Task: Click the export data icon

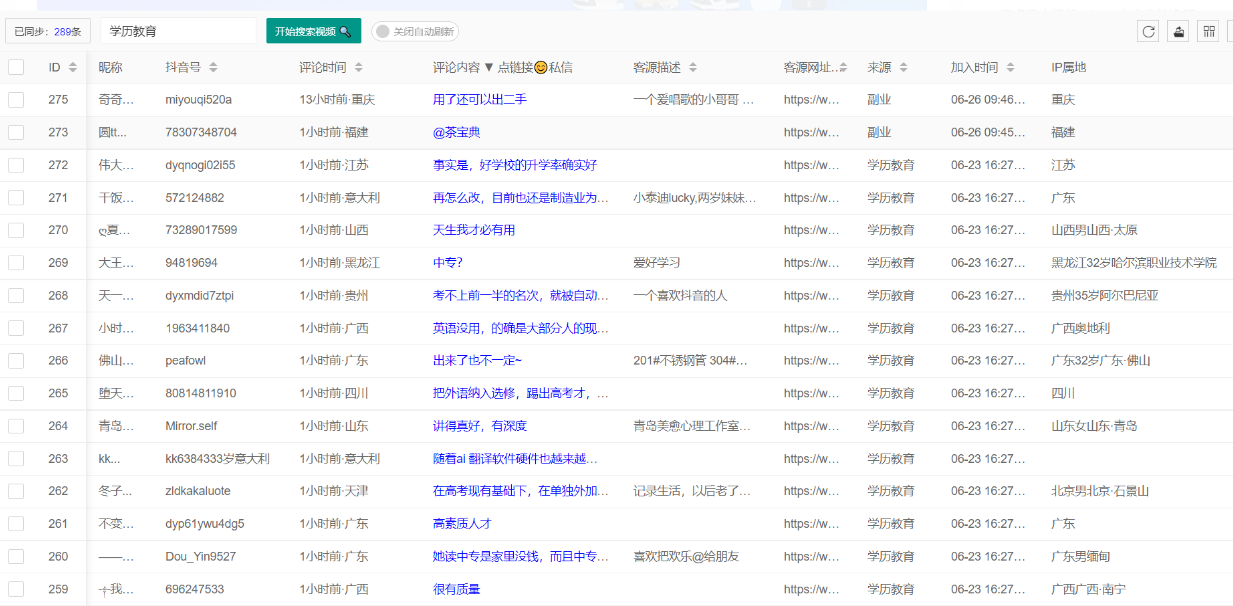Action: coord(1179,31)
